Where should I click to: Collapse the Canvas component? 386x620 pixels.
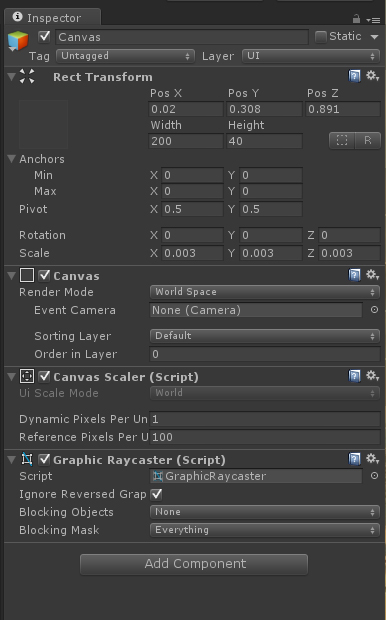click(12, 275)
